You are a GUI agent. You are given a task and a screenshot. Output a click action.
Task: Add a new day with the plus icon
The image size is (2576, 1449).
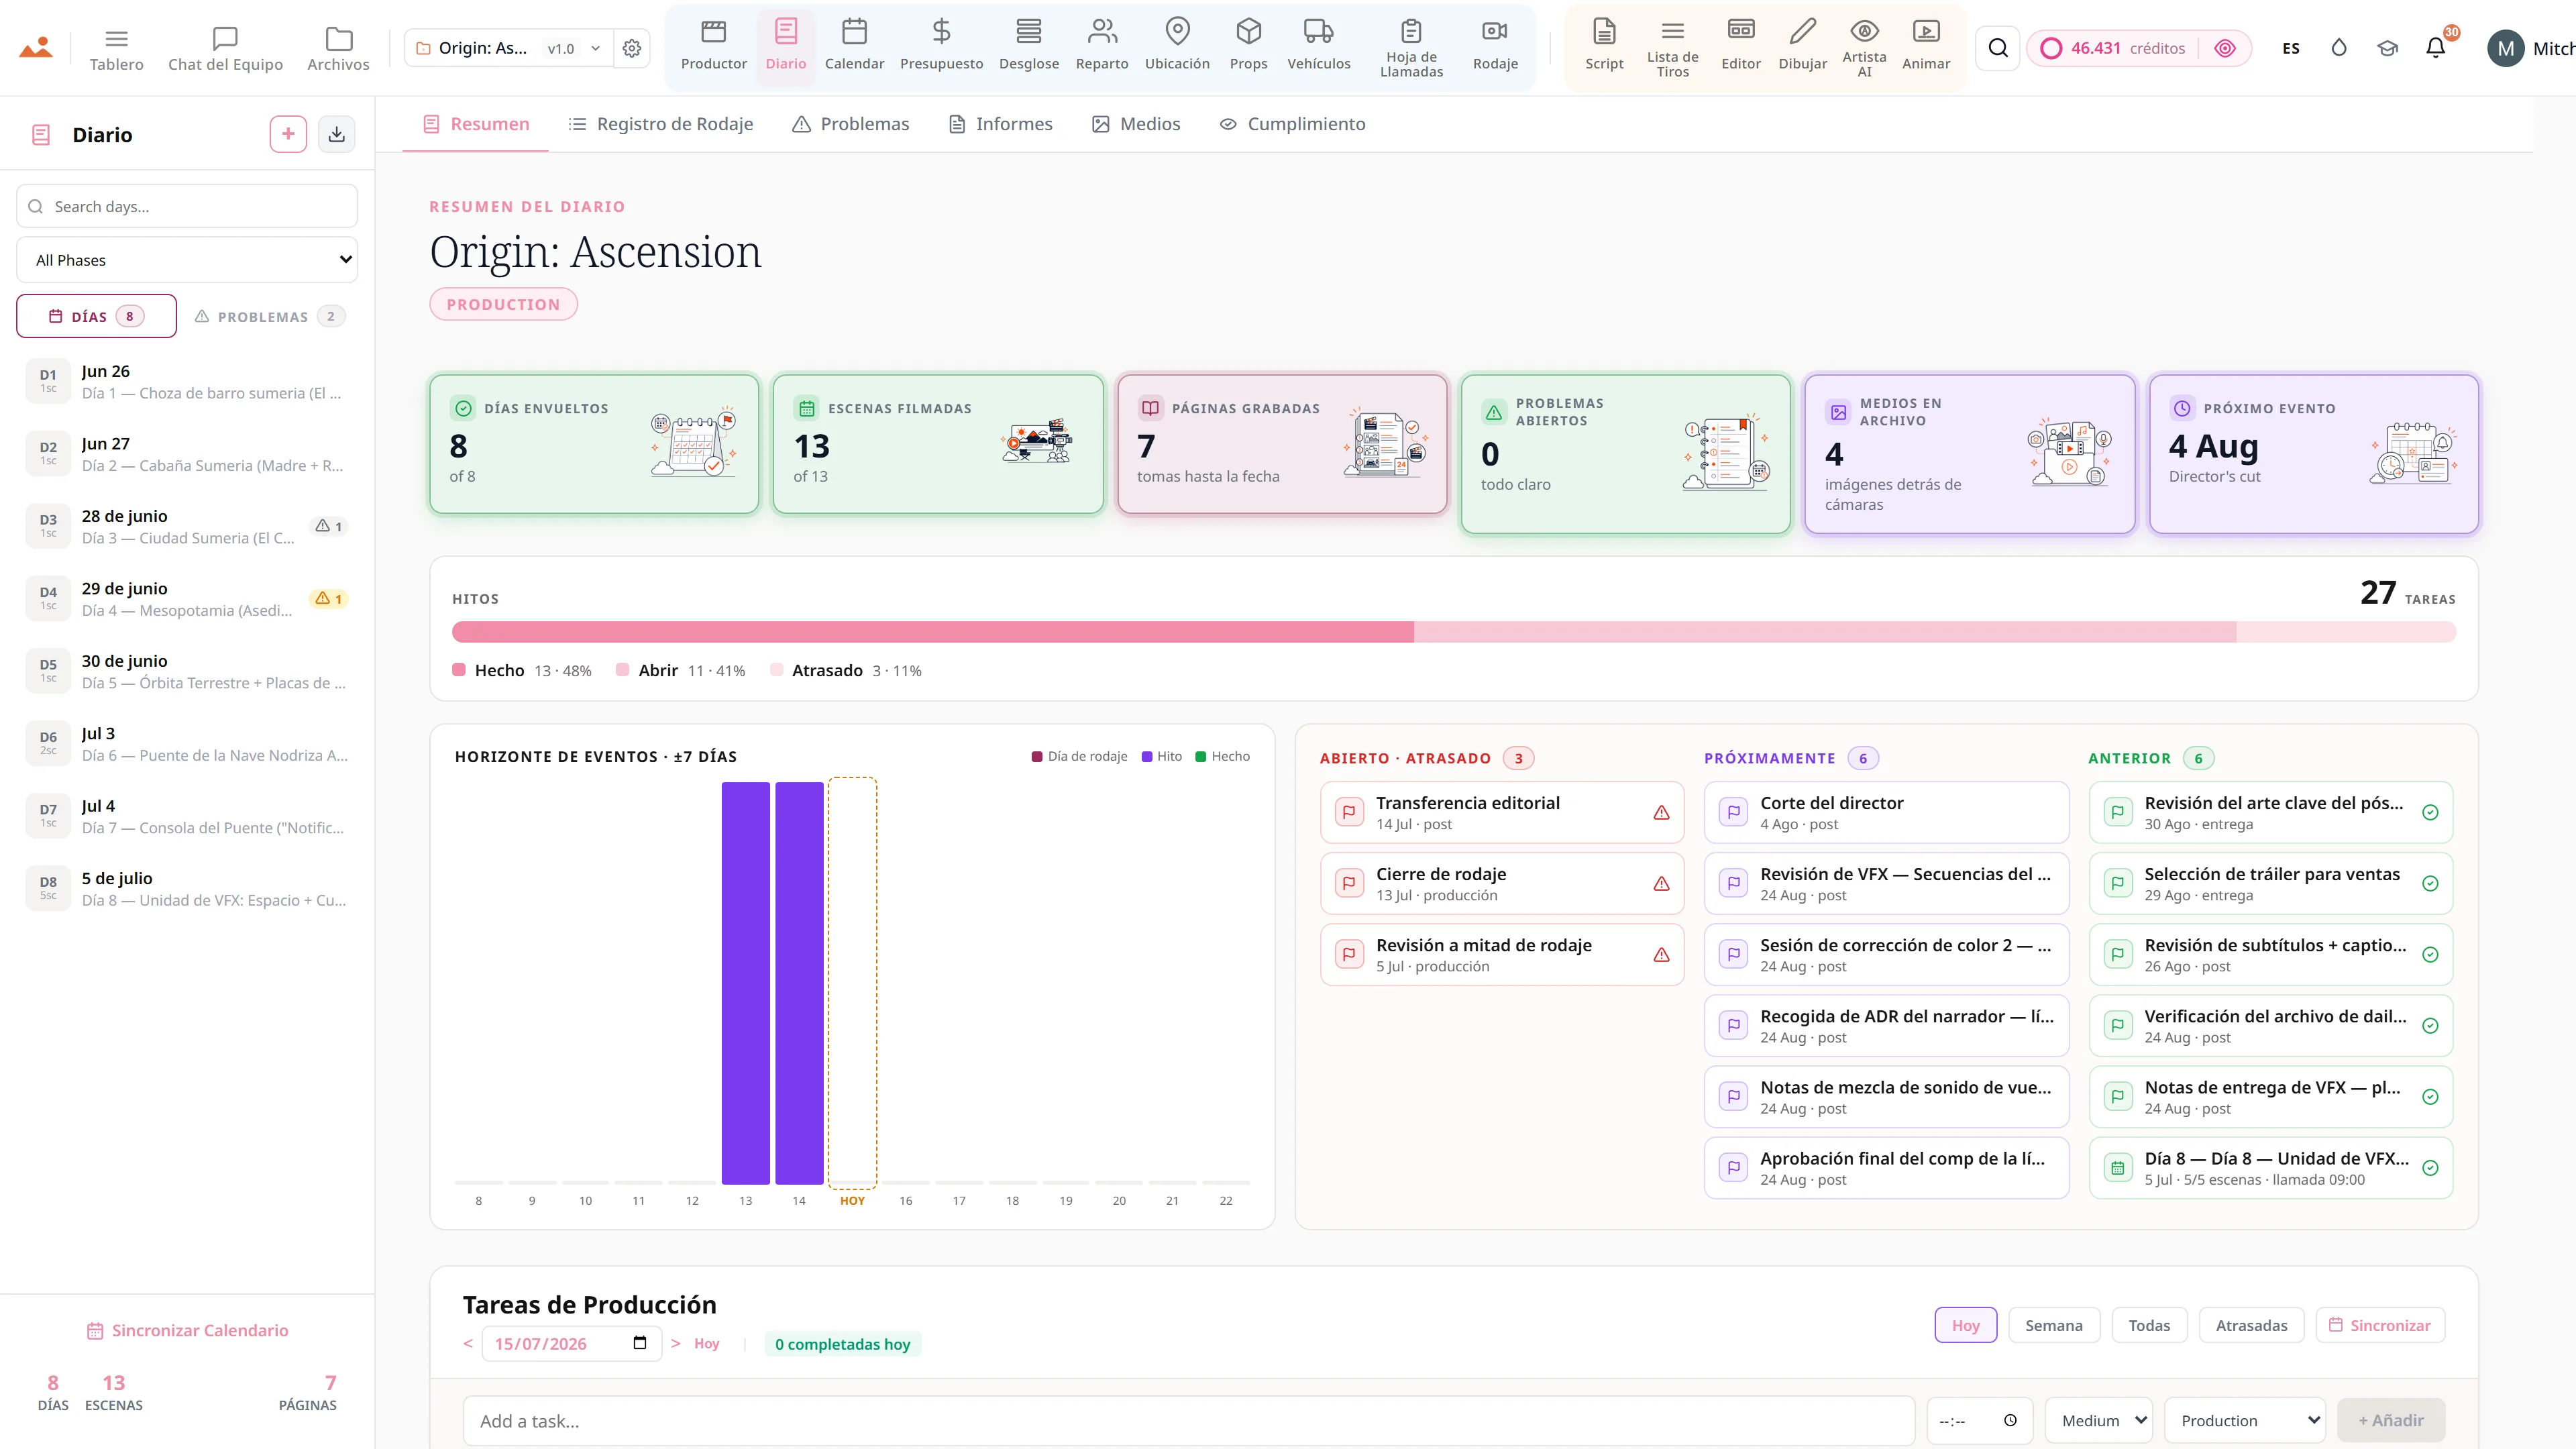[x=288, y=134]
